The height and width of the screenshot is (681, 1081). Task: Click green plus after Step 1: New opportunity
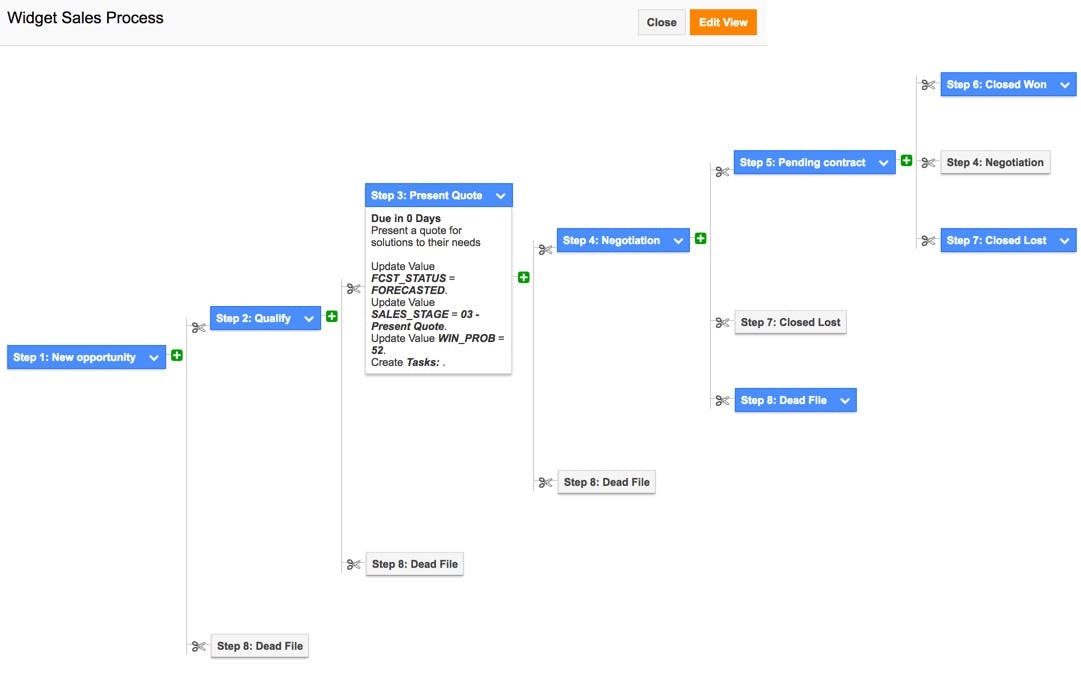click(x=177, y=355)
